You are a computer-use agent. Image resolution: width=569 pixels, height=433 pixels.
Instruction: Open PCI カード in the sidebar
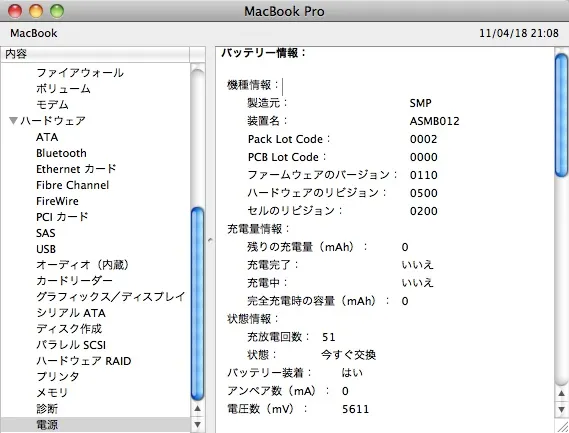coord(62,217)
